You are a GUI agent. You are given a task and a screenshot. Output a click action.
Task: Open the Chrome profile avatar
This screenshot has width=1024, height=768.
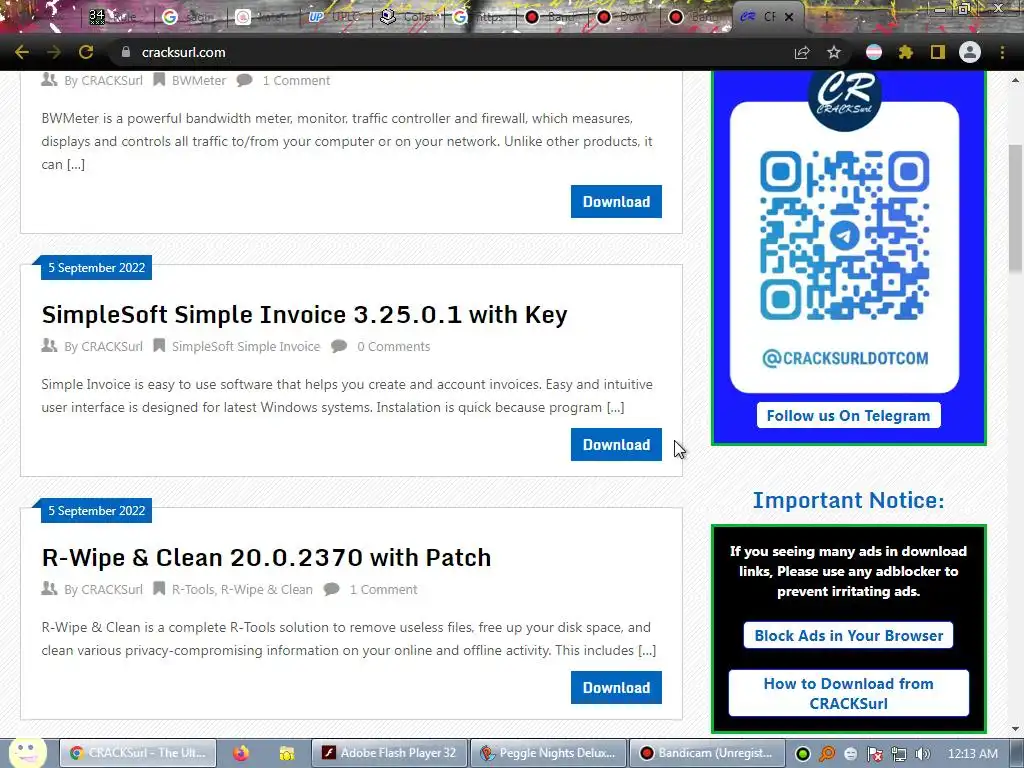coord(970,52)
